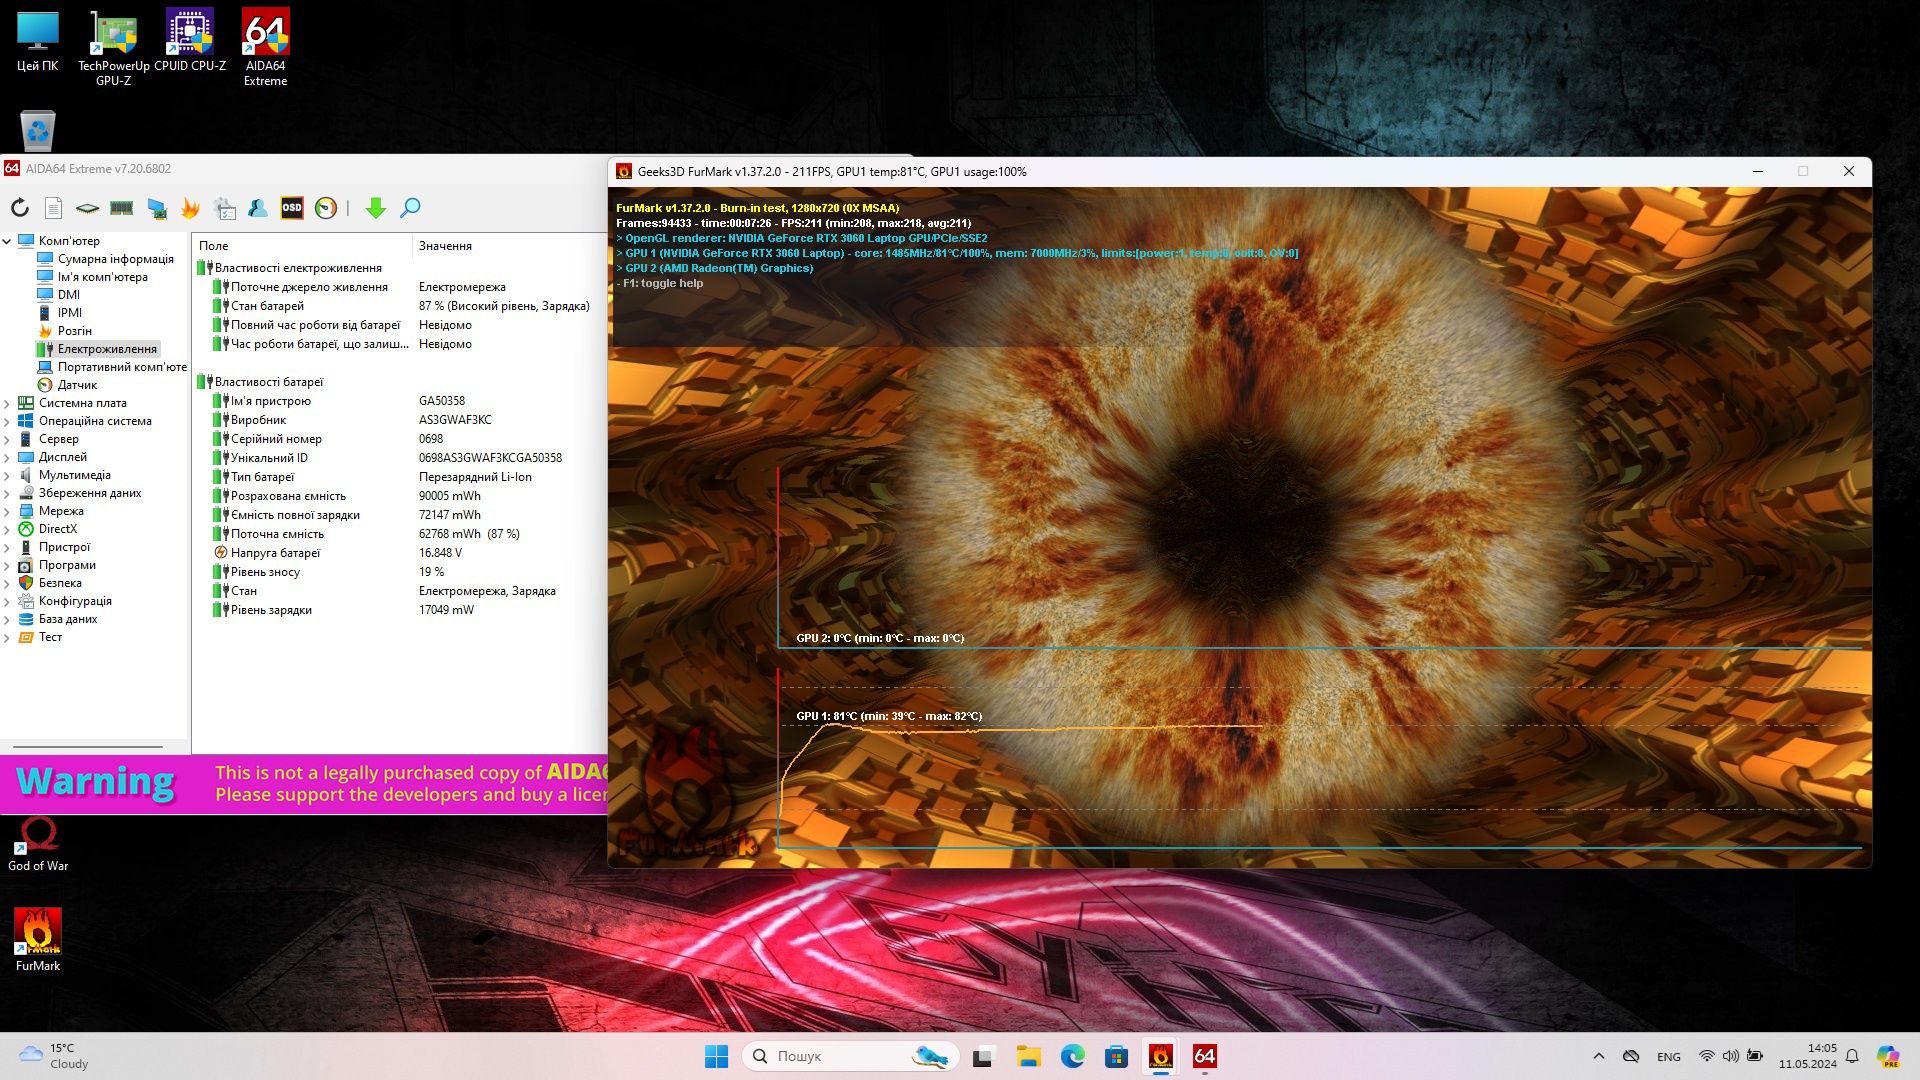The image size is (1920, 1080).
Task: Select Безпека in the tree
Action: coord(50,583)
